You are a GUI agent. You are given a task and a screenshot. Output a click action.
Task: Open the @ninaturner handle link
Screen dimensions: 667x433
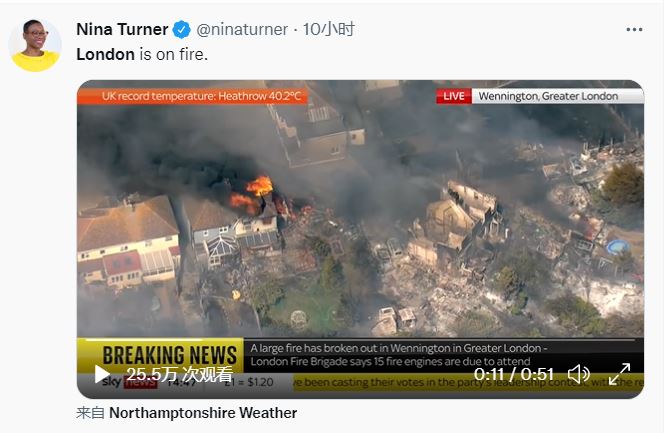pyautogui.click(x=242, y=29)
